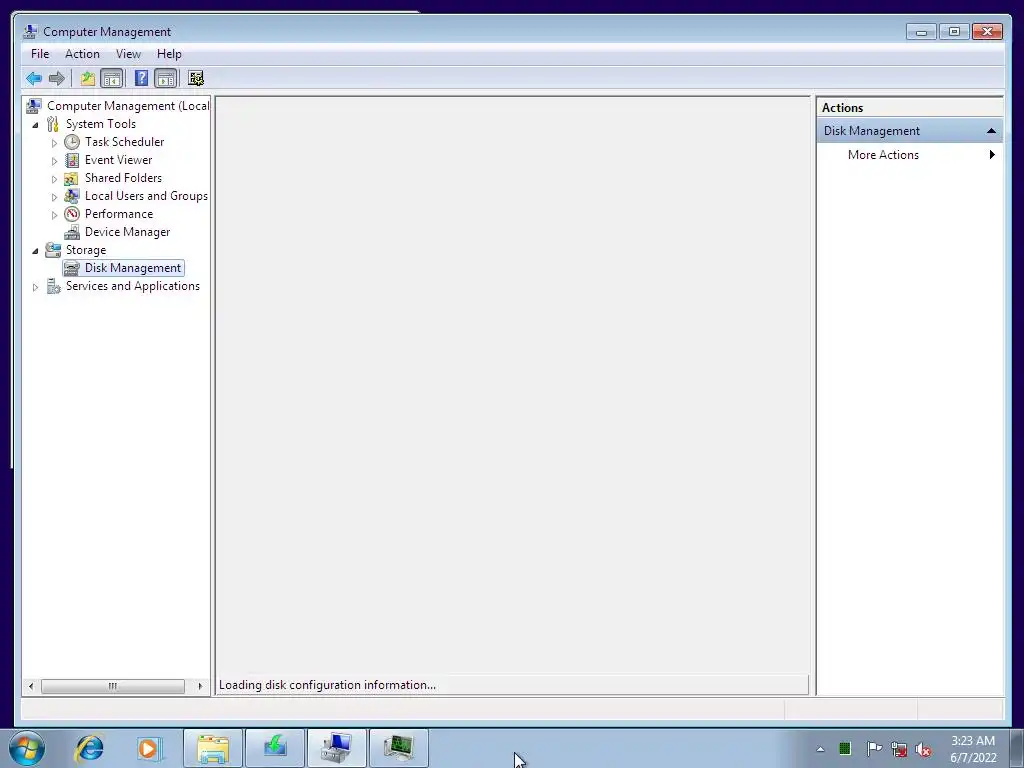
Task: Click More Actions in Actions pane
Action: pyautogui.click(x=883, y=155)
